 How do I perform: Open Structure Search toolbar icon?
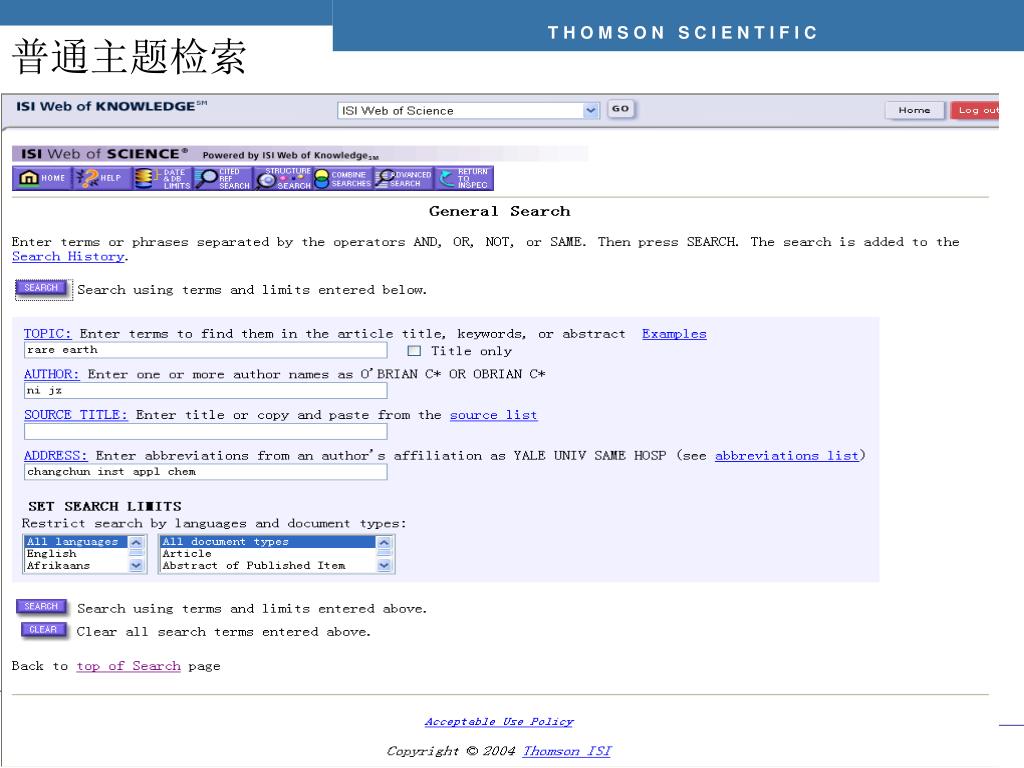pyautogui.click(x=283, y=178)
